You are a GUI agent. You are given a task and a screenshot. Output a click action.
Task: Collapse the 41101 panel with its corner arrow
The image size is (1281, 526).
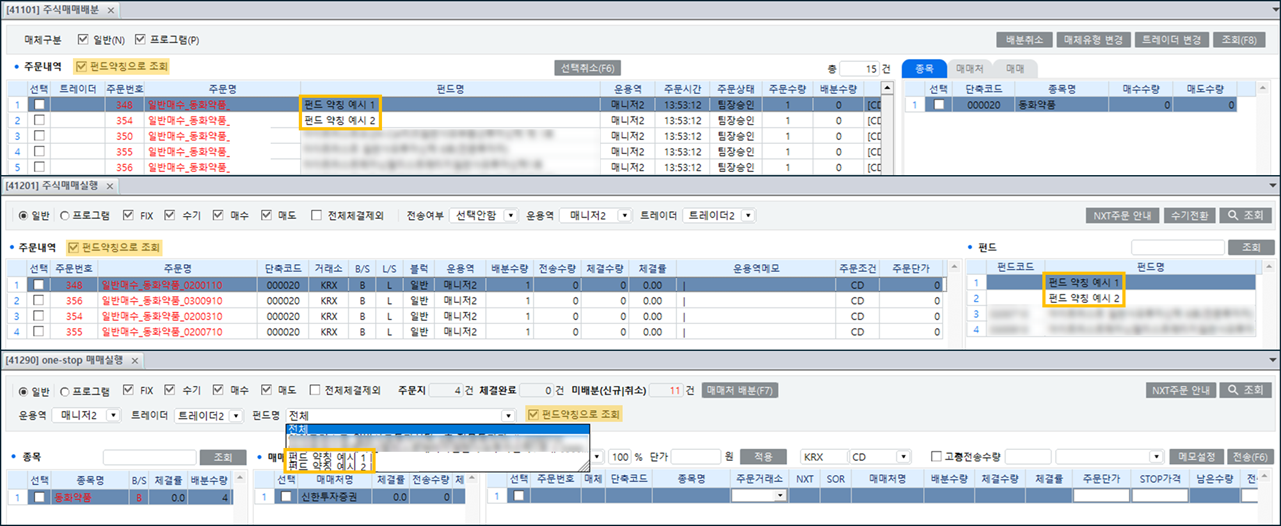1273,10
